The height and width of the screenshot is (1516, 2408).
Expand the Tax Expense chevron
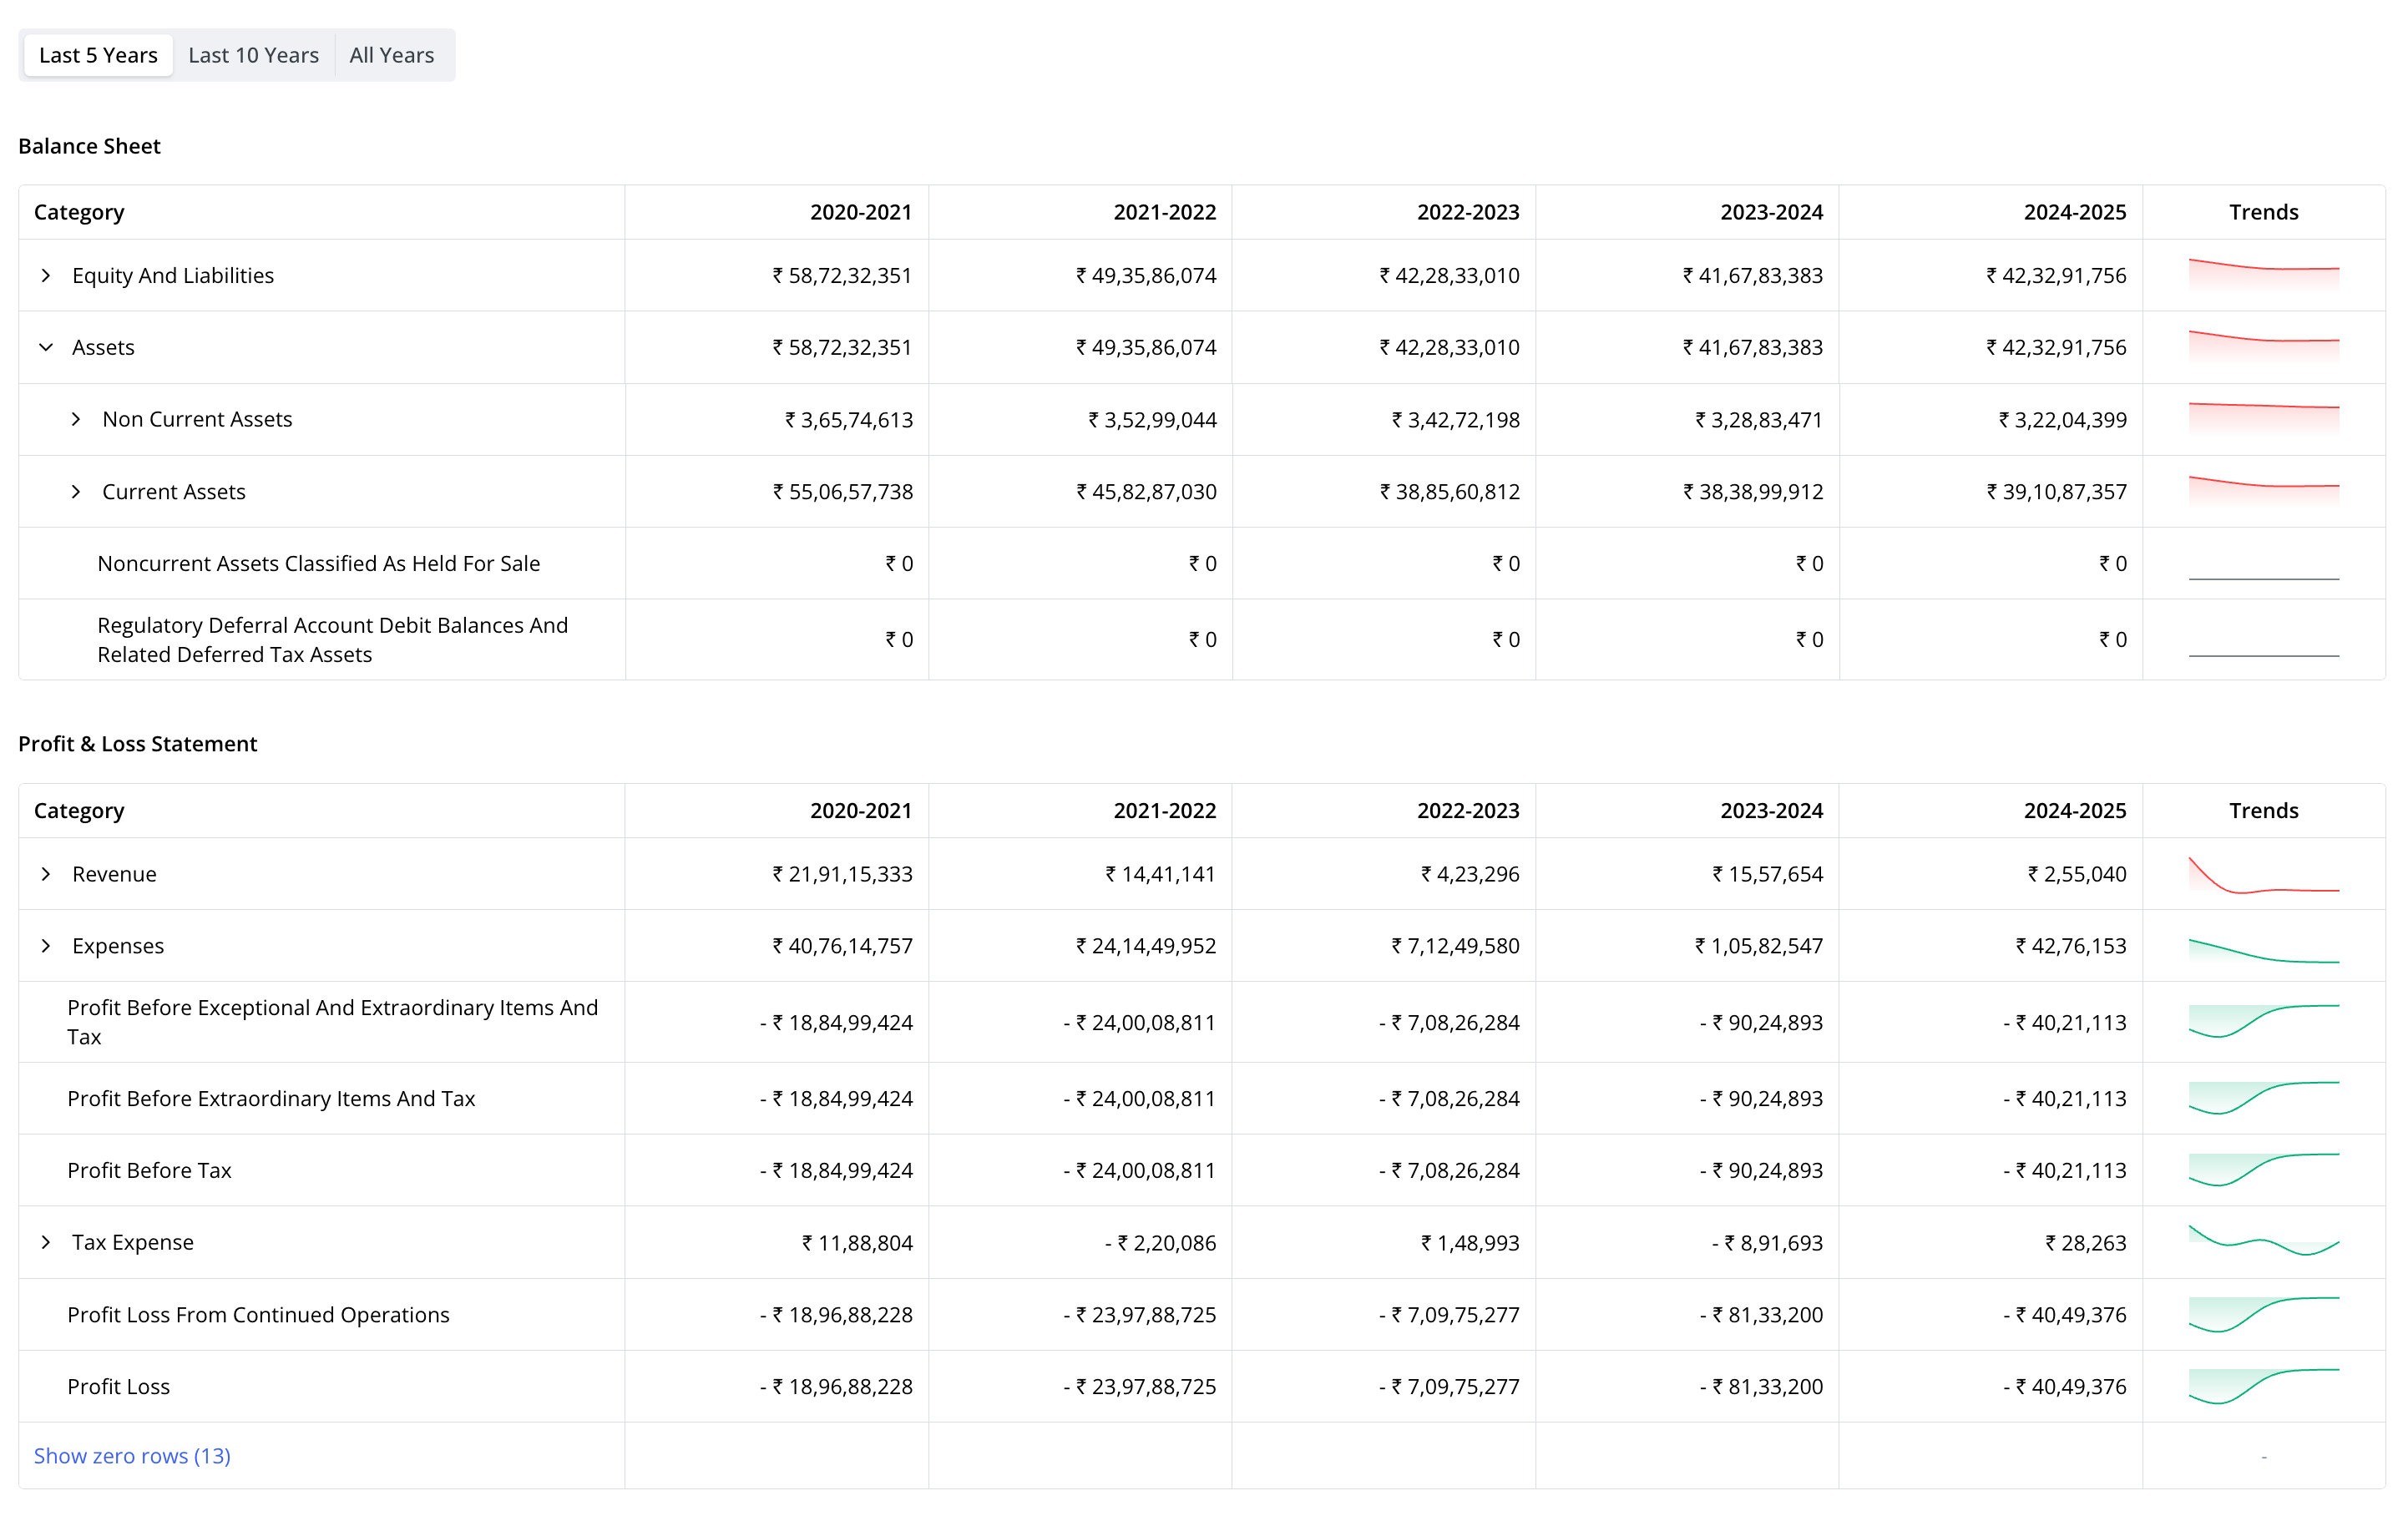click(46, 1242)
